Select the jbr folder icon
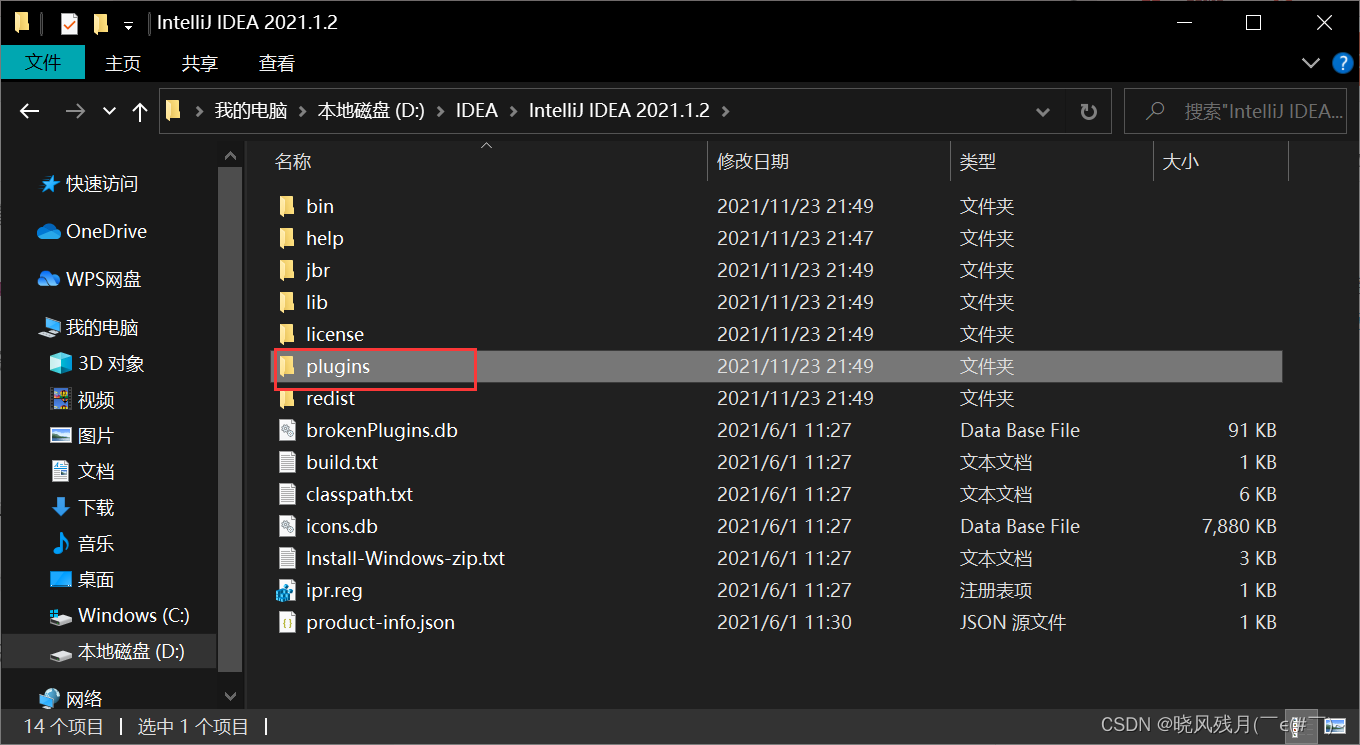This screenshot has height=745, width=1360. point(287,270)
